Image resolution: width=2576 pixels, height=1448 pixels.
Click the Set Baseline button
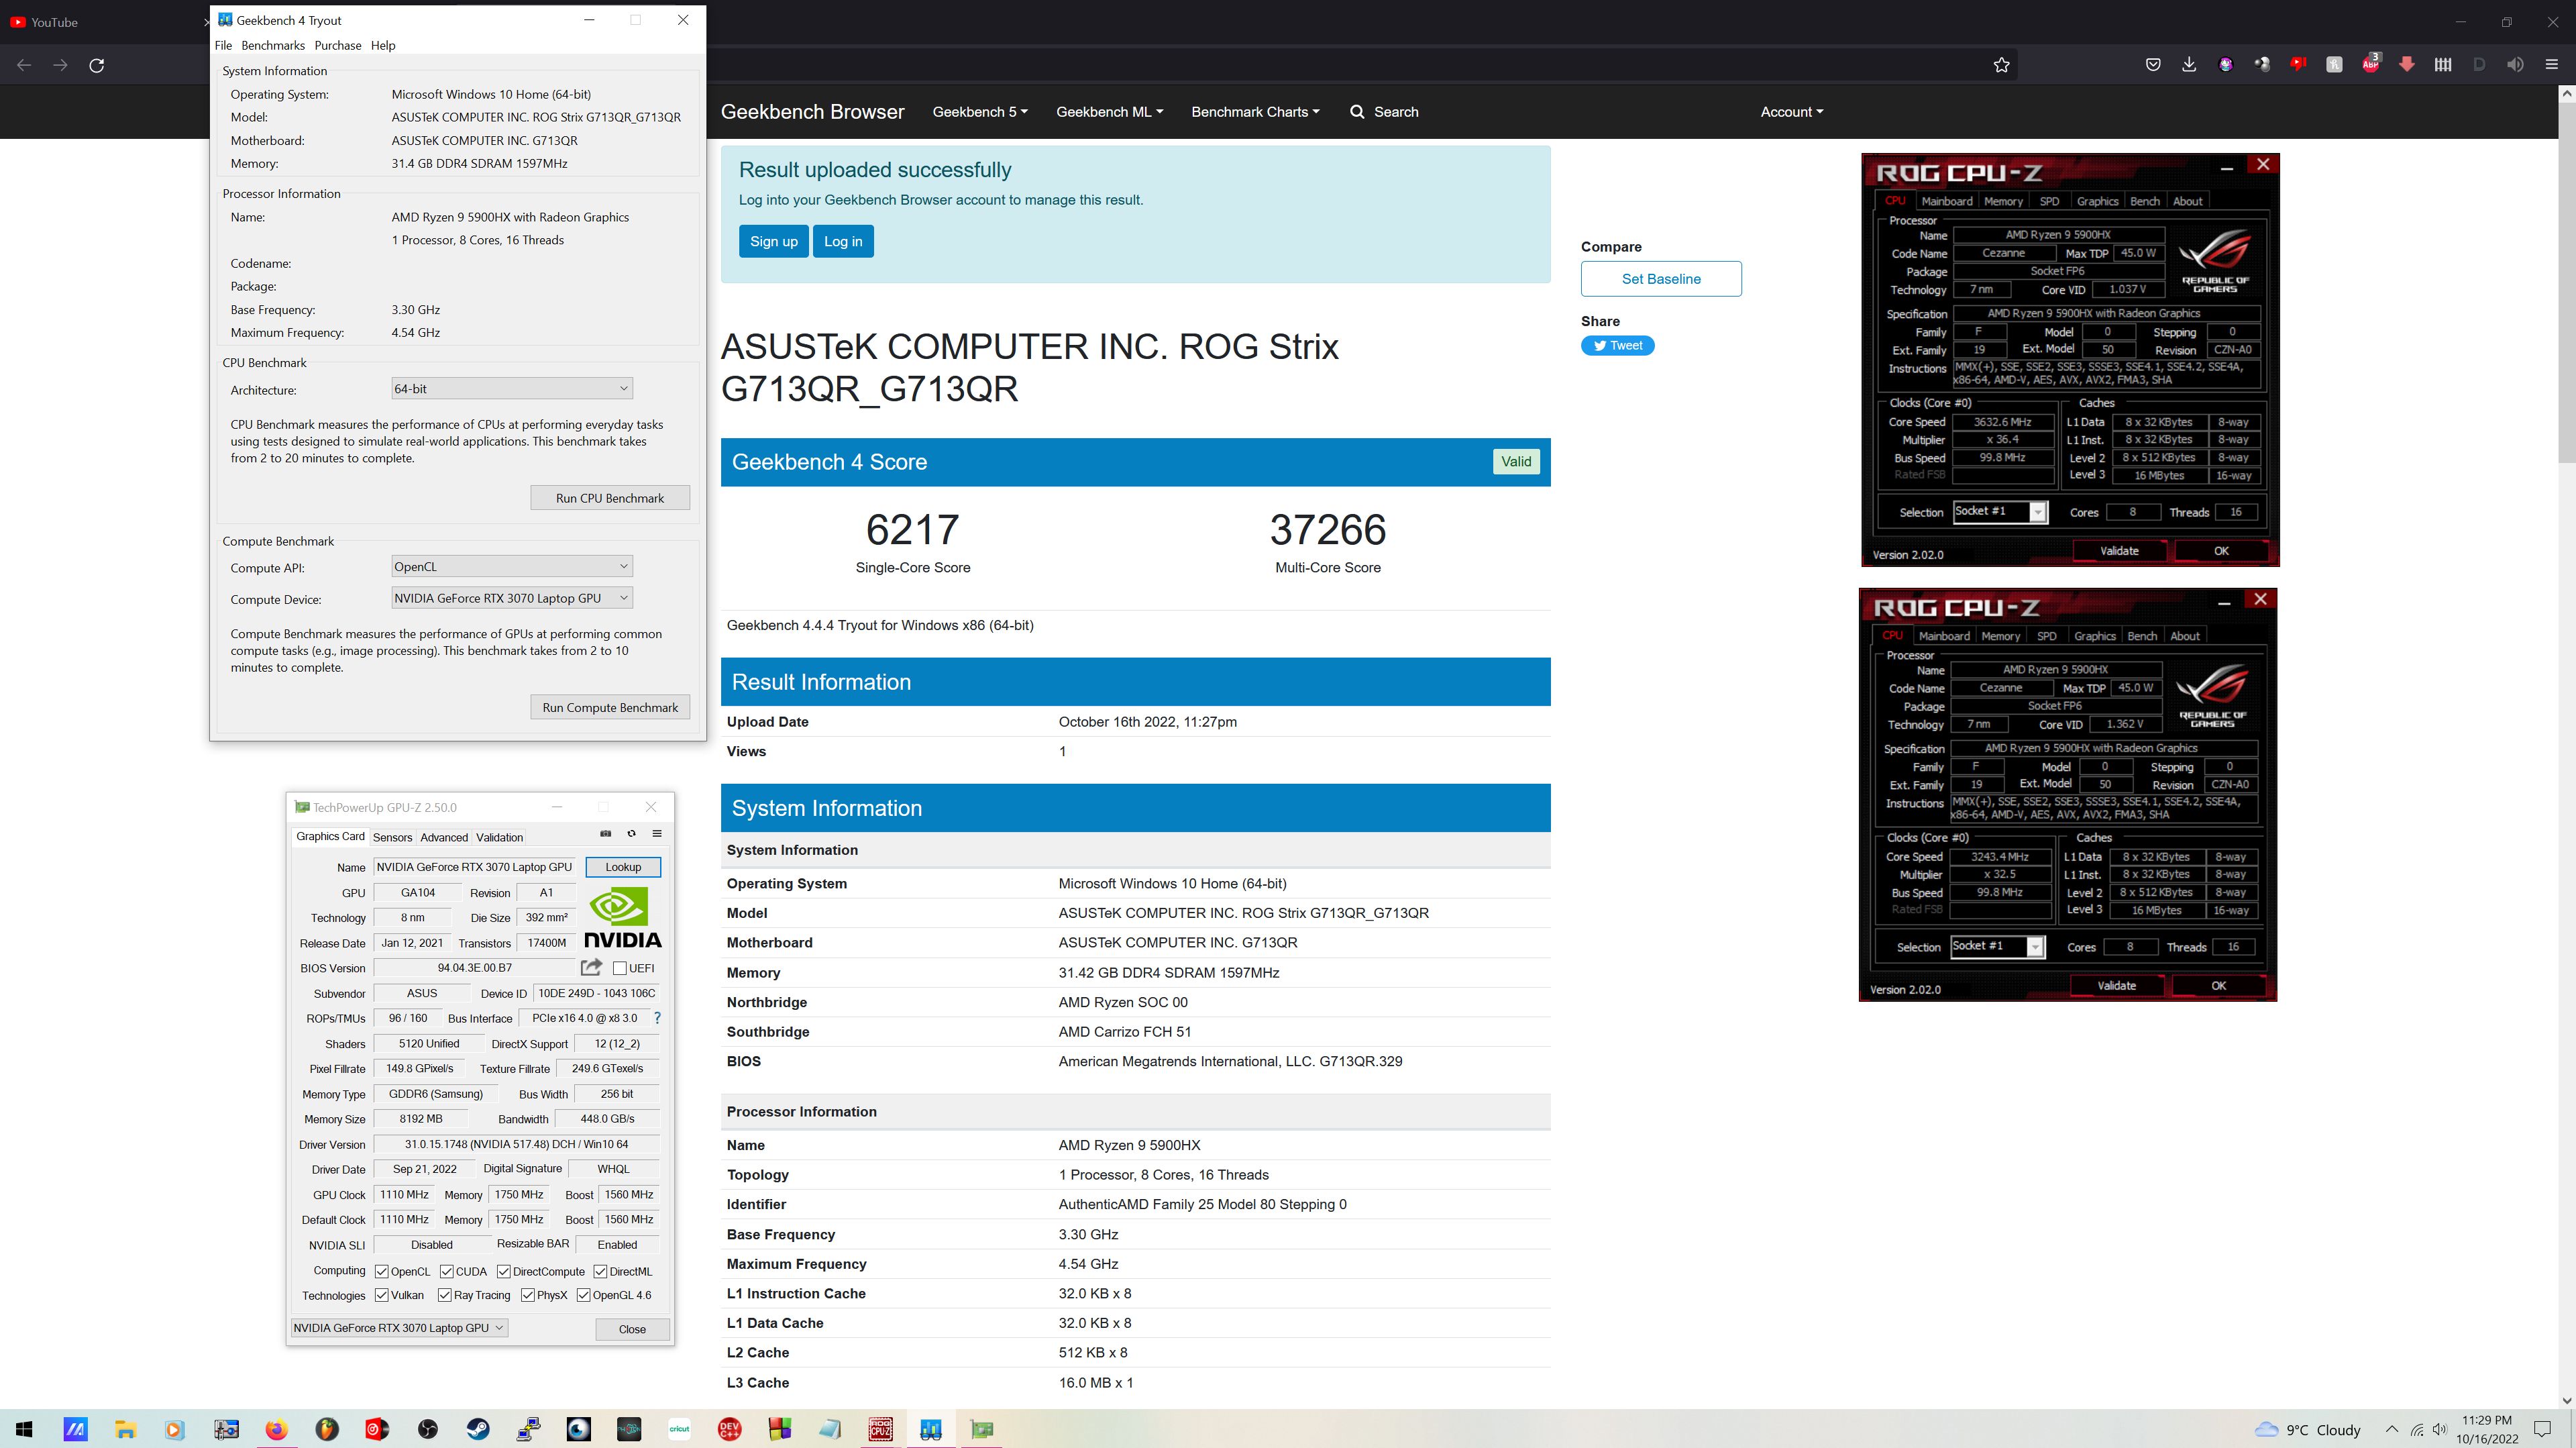coord(1661,279)
